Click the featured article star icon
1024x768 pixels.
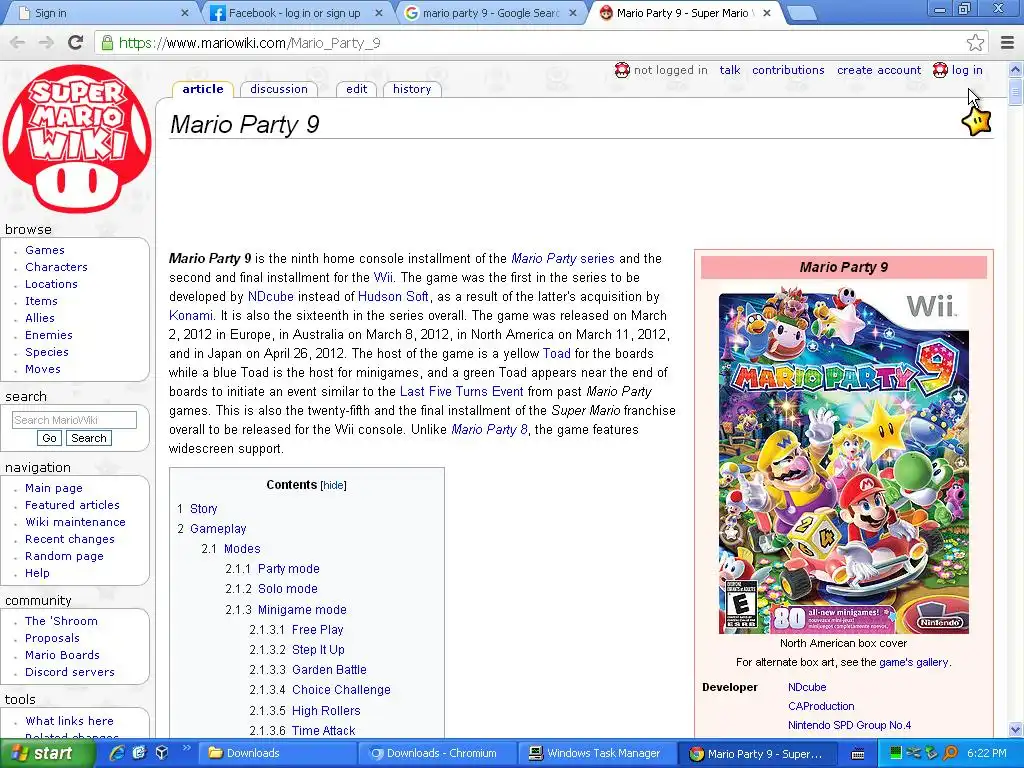[977, 121]
